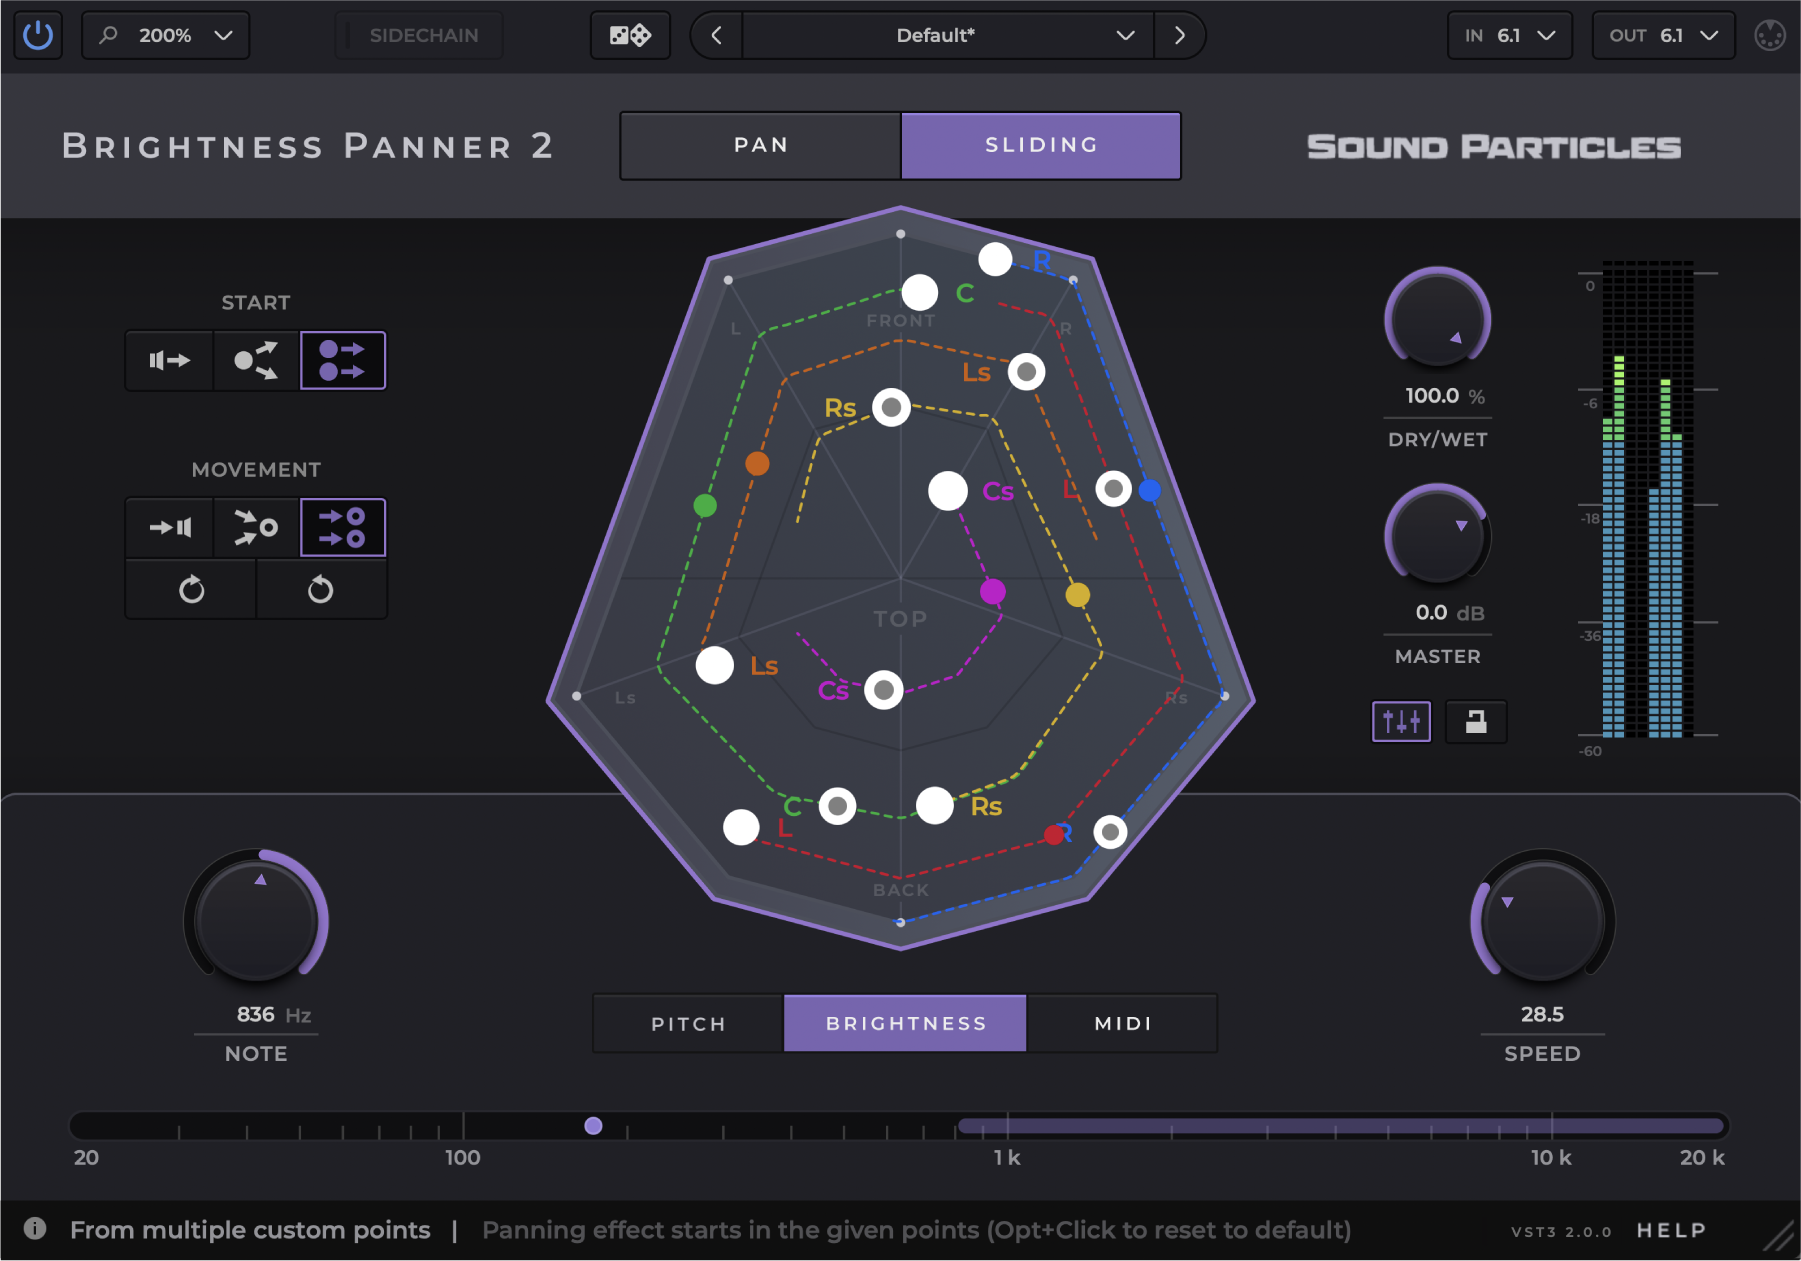The width and height of the screenshot is (1801, 1261).
Task: Select Movement to multiple custom points icon
Action: (343, 527)
